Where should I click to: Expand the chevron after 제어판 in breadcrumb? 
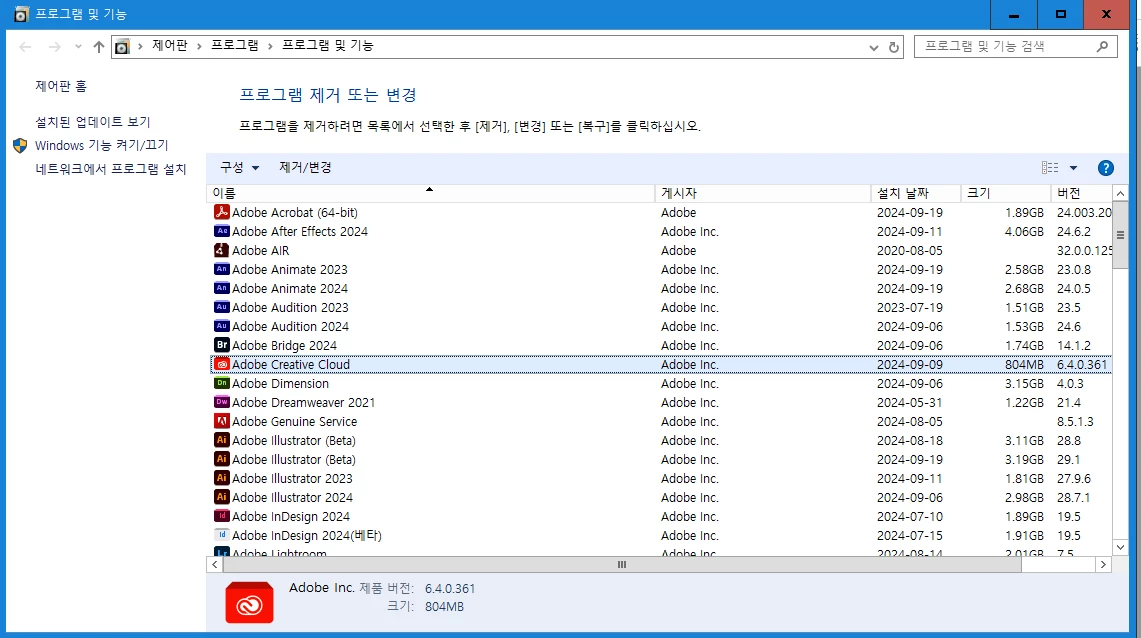(199, 46)
